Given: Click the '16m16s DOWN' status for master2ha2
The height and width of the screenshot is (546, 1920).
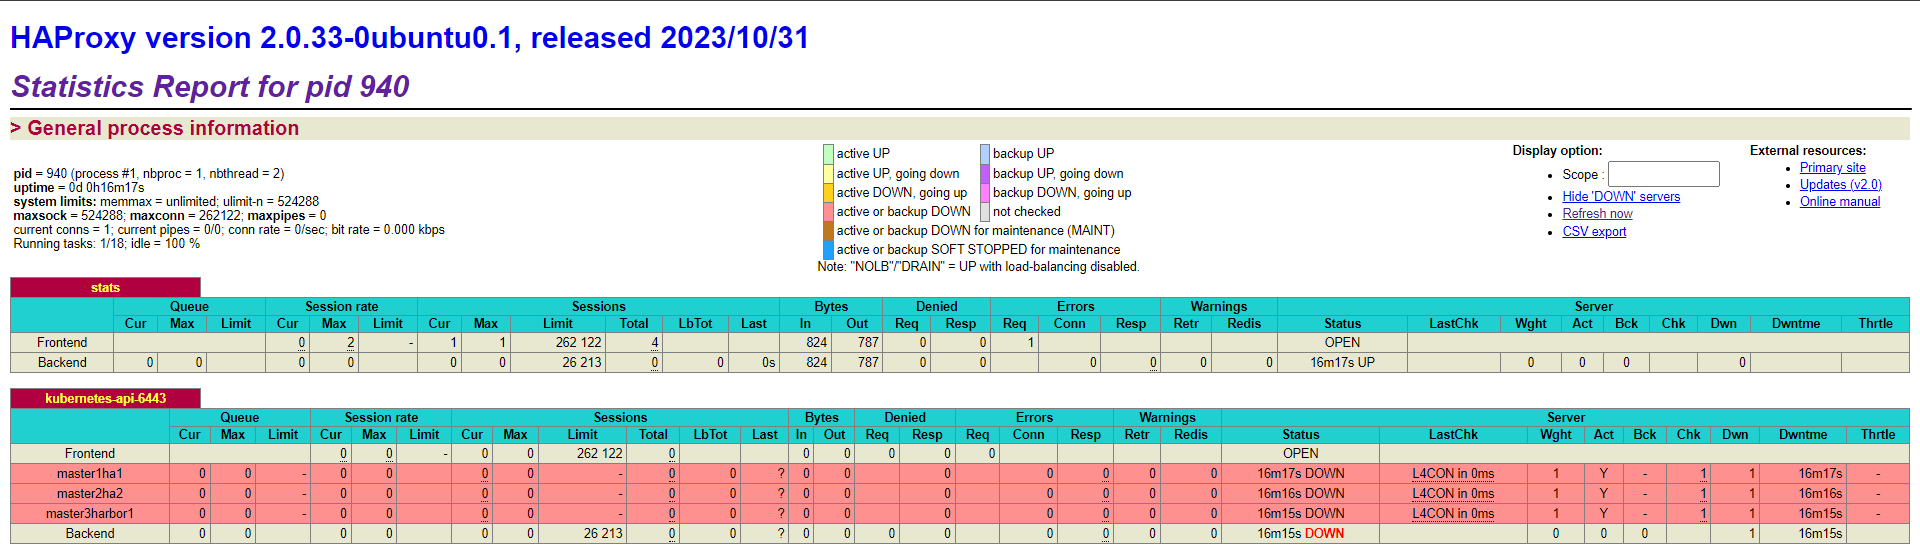Looking at the screenshot, I should pyautogui.click(x=1301, y=494).
